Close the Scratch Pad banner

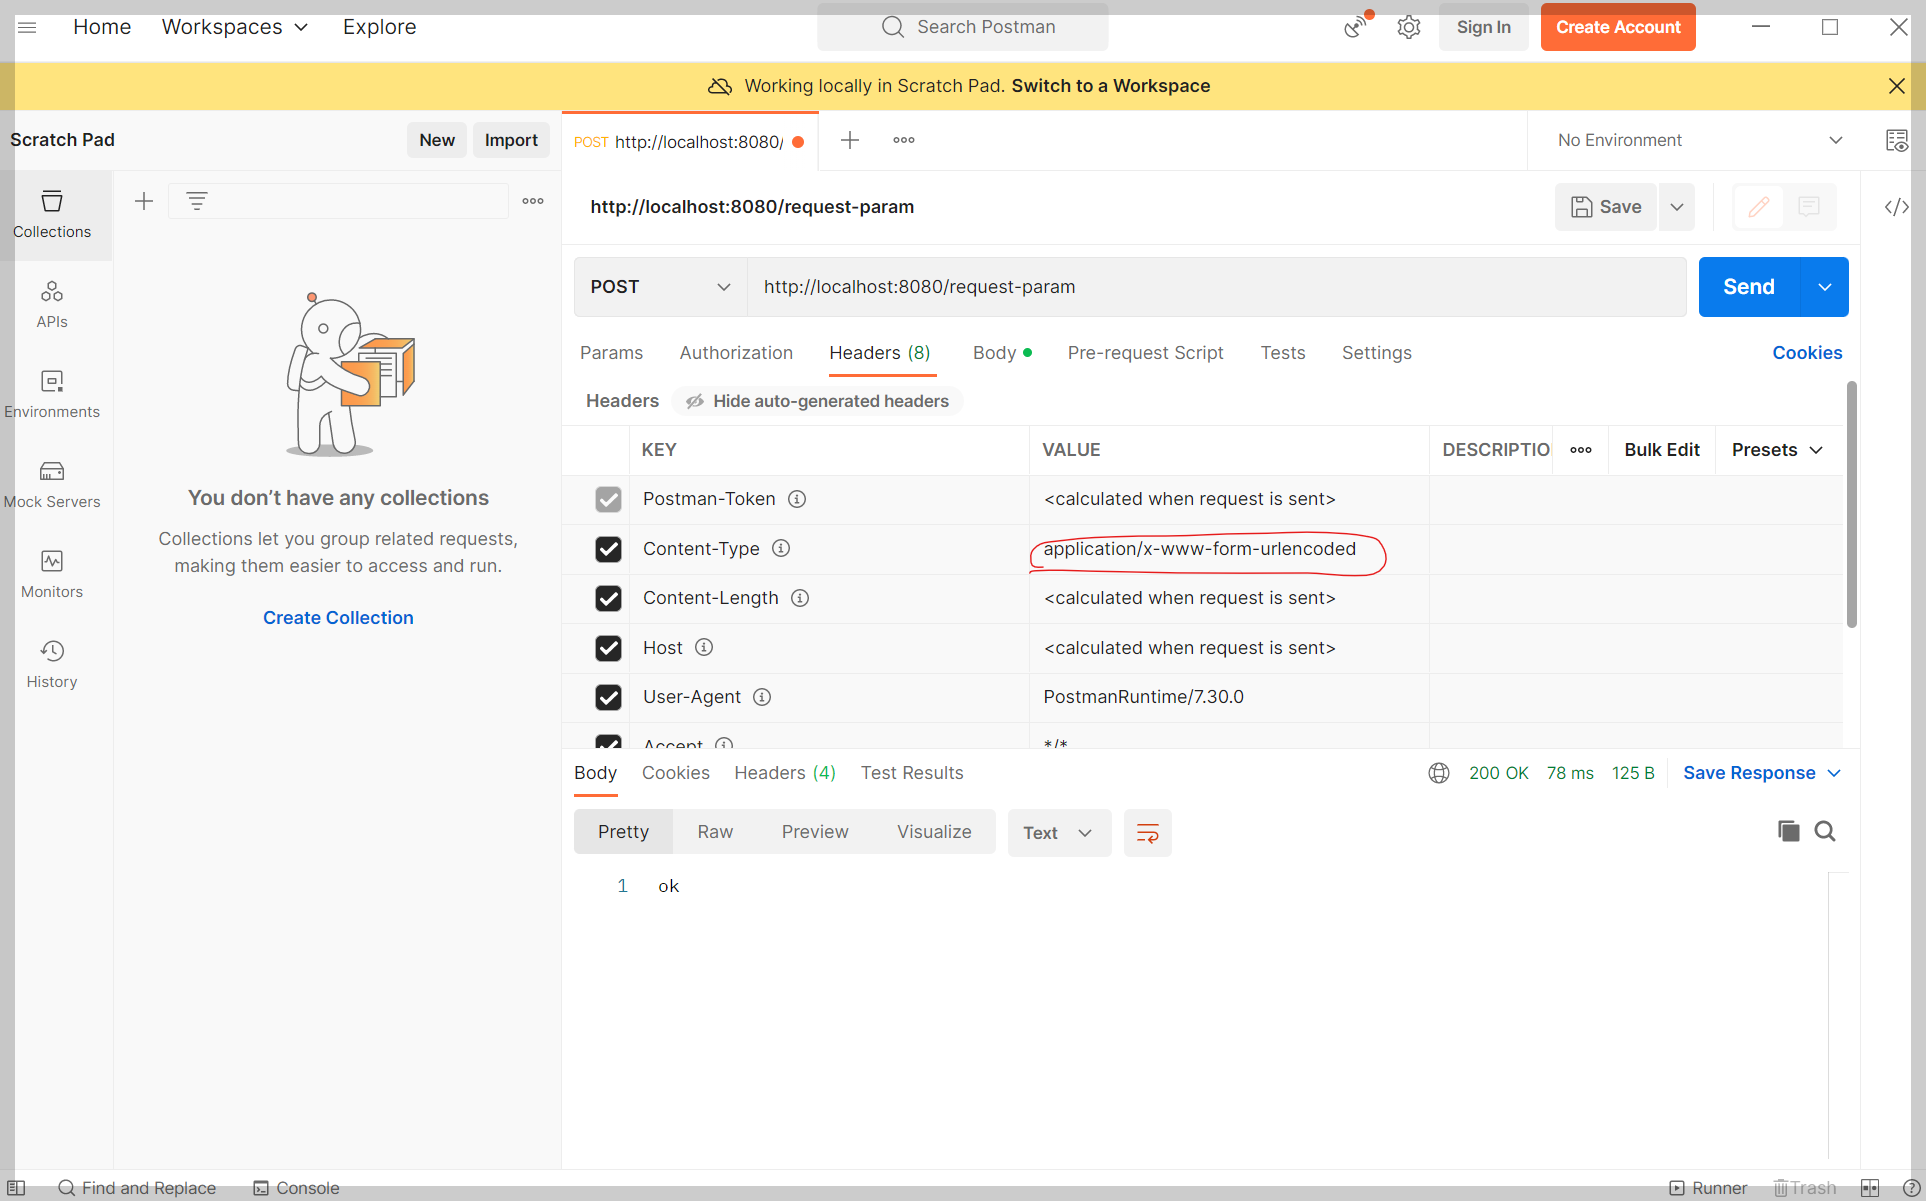pos(1896,86)
